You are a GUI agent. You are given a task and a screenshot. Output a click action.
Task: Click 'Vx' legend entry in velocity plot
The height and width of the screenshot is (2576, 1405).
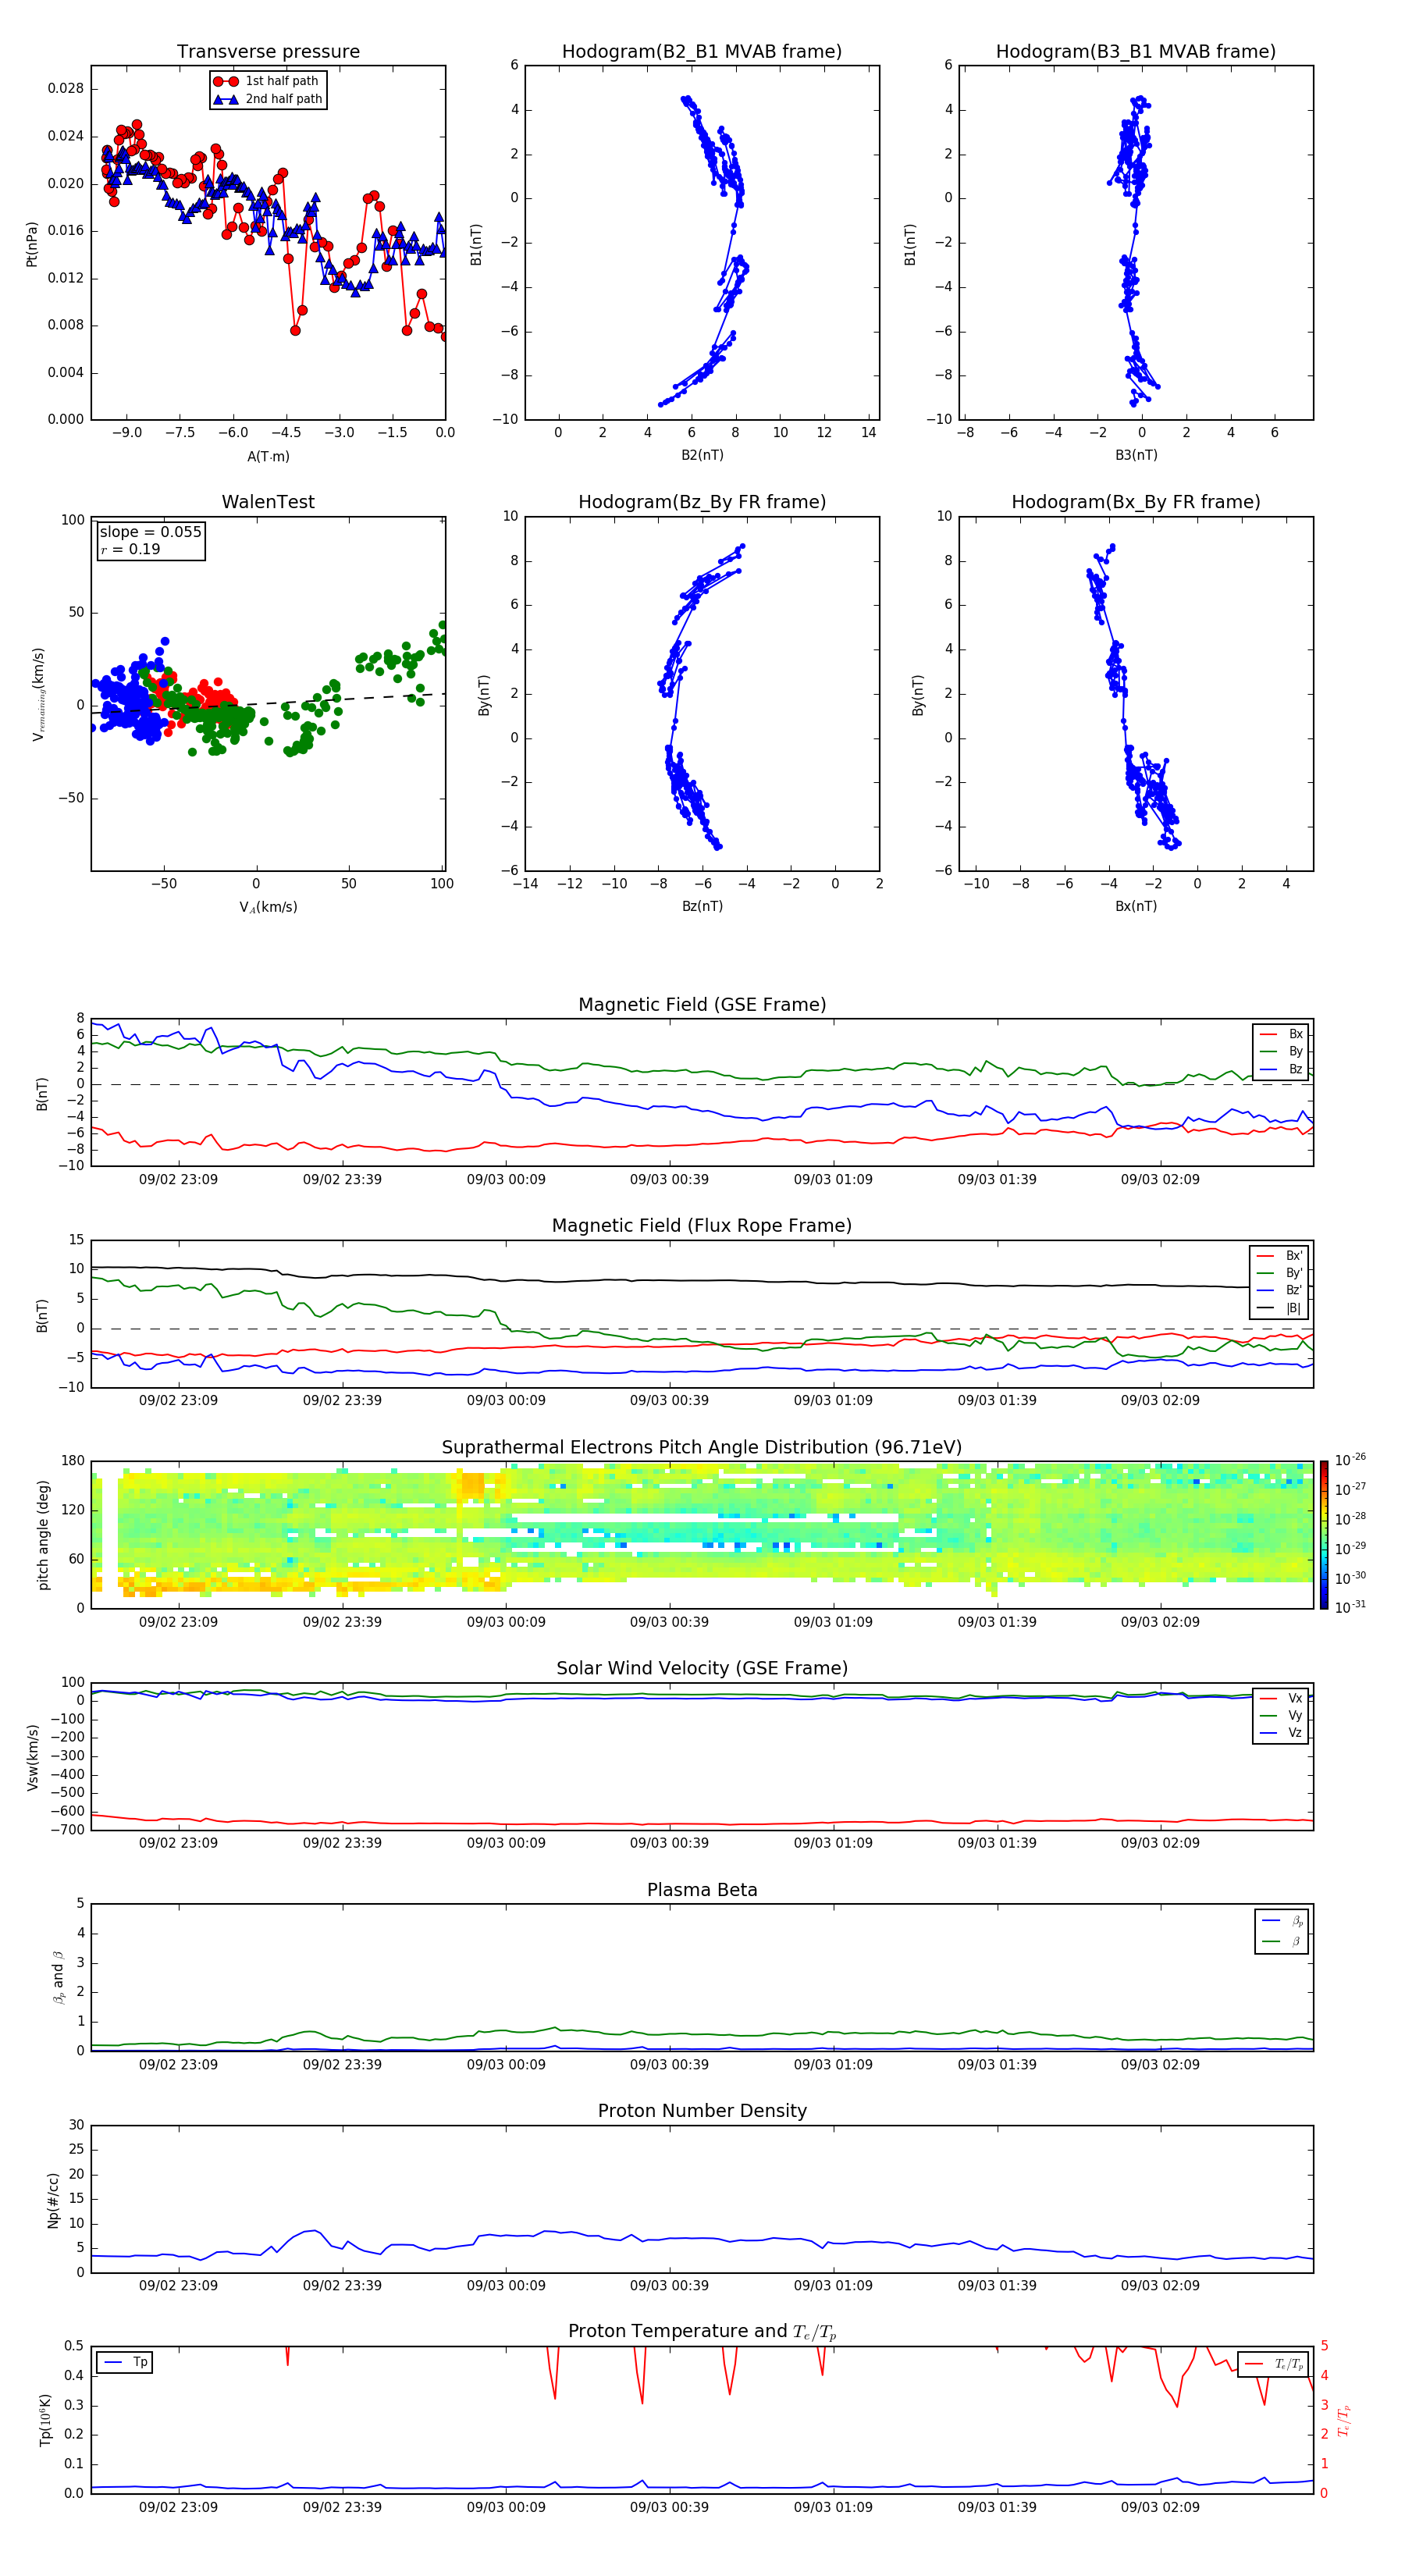tap(1282, 1698)
